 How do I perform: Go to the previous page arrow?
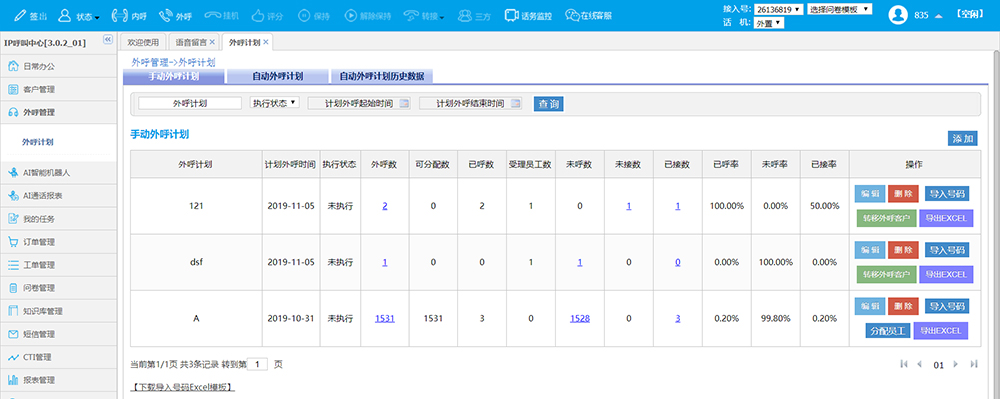tap(919, 364)
